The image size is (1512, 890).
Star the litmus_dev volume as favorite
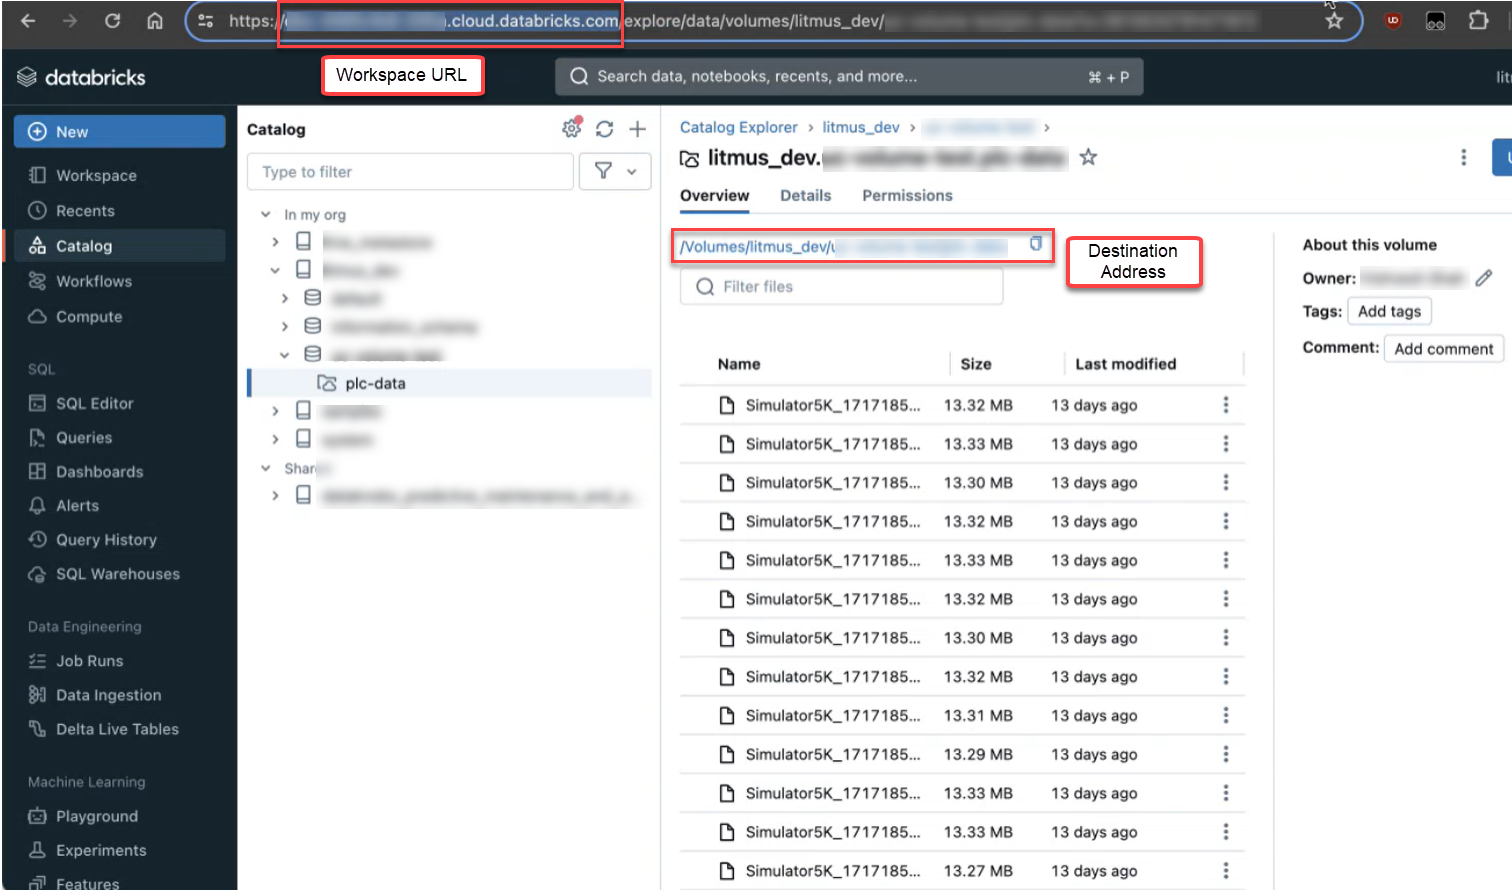pos(1088,157)
